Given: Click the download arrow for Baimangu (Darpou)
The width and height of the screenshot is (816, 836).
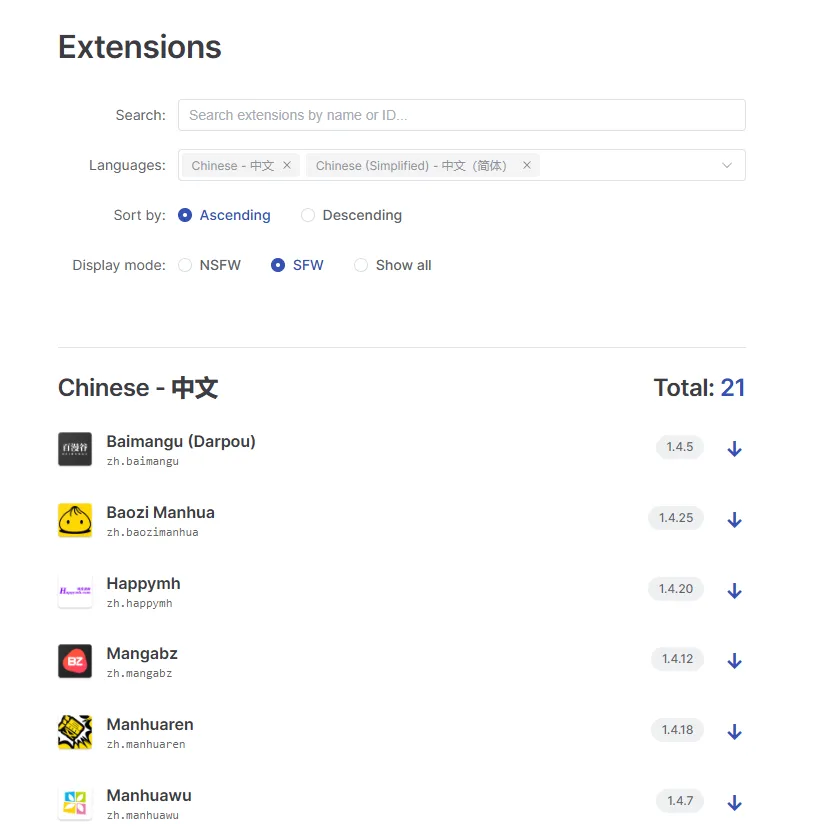Looking at the screenshot, I should tap(734, 449).
